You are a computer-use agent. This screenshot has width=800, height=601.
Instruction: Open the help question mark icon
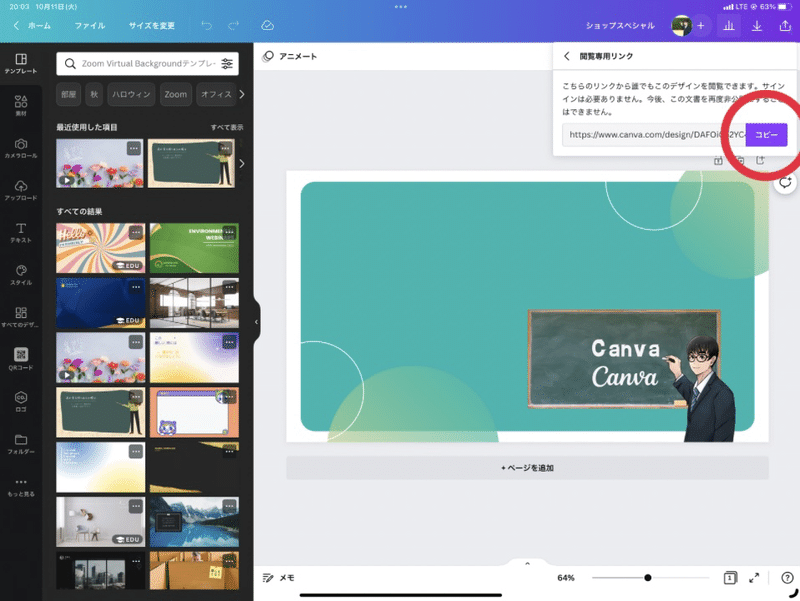coord(787,578)
